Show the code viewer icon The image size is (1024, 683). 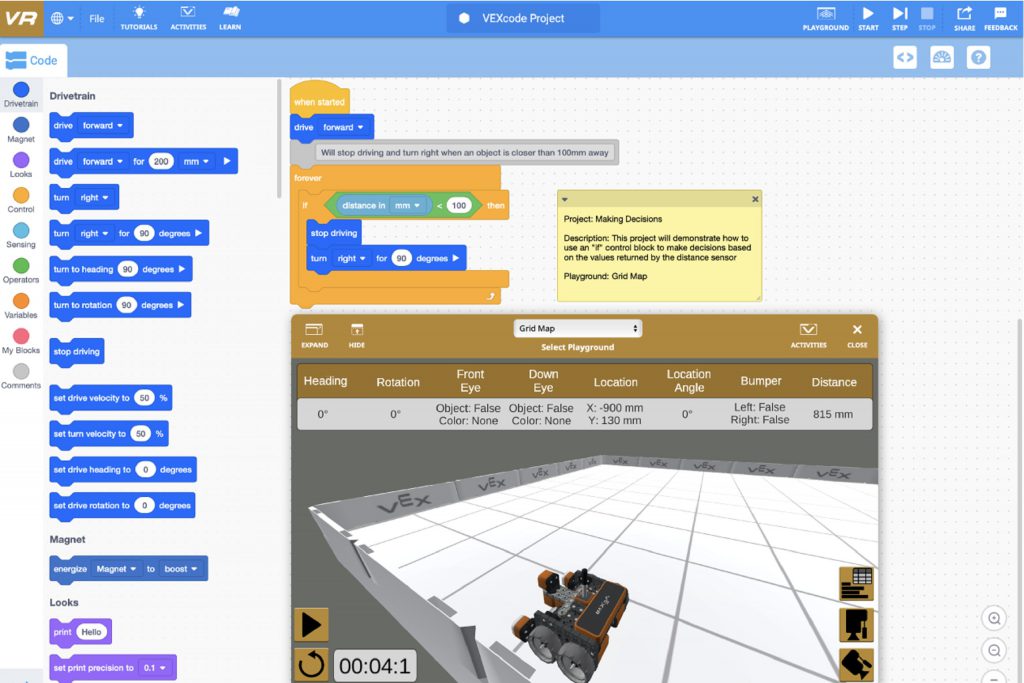coord(904,57)
